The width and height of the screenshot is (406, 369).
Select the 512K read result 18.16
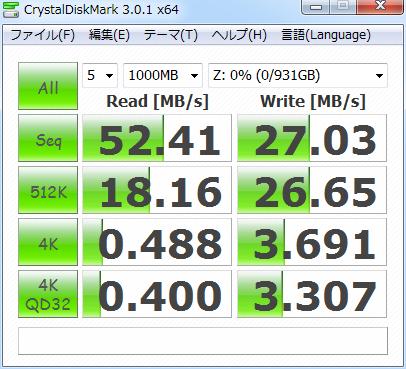157,190
